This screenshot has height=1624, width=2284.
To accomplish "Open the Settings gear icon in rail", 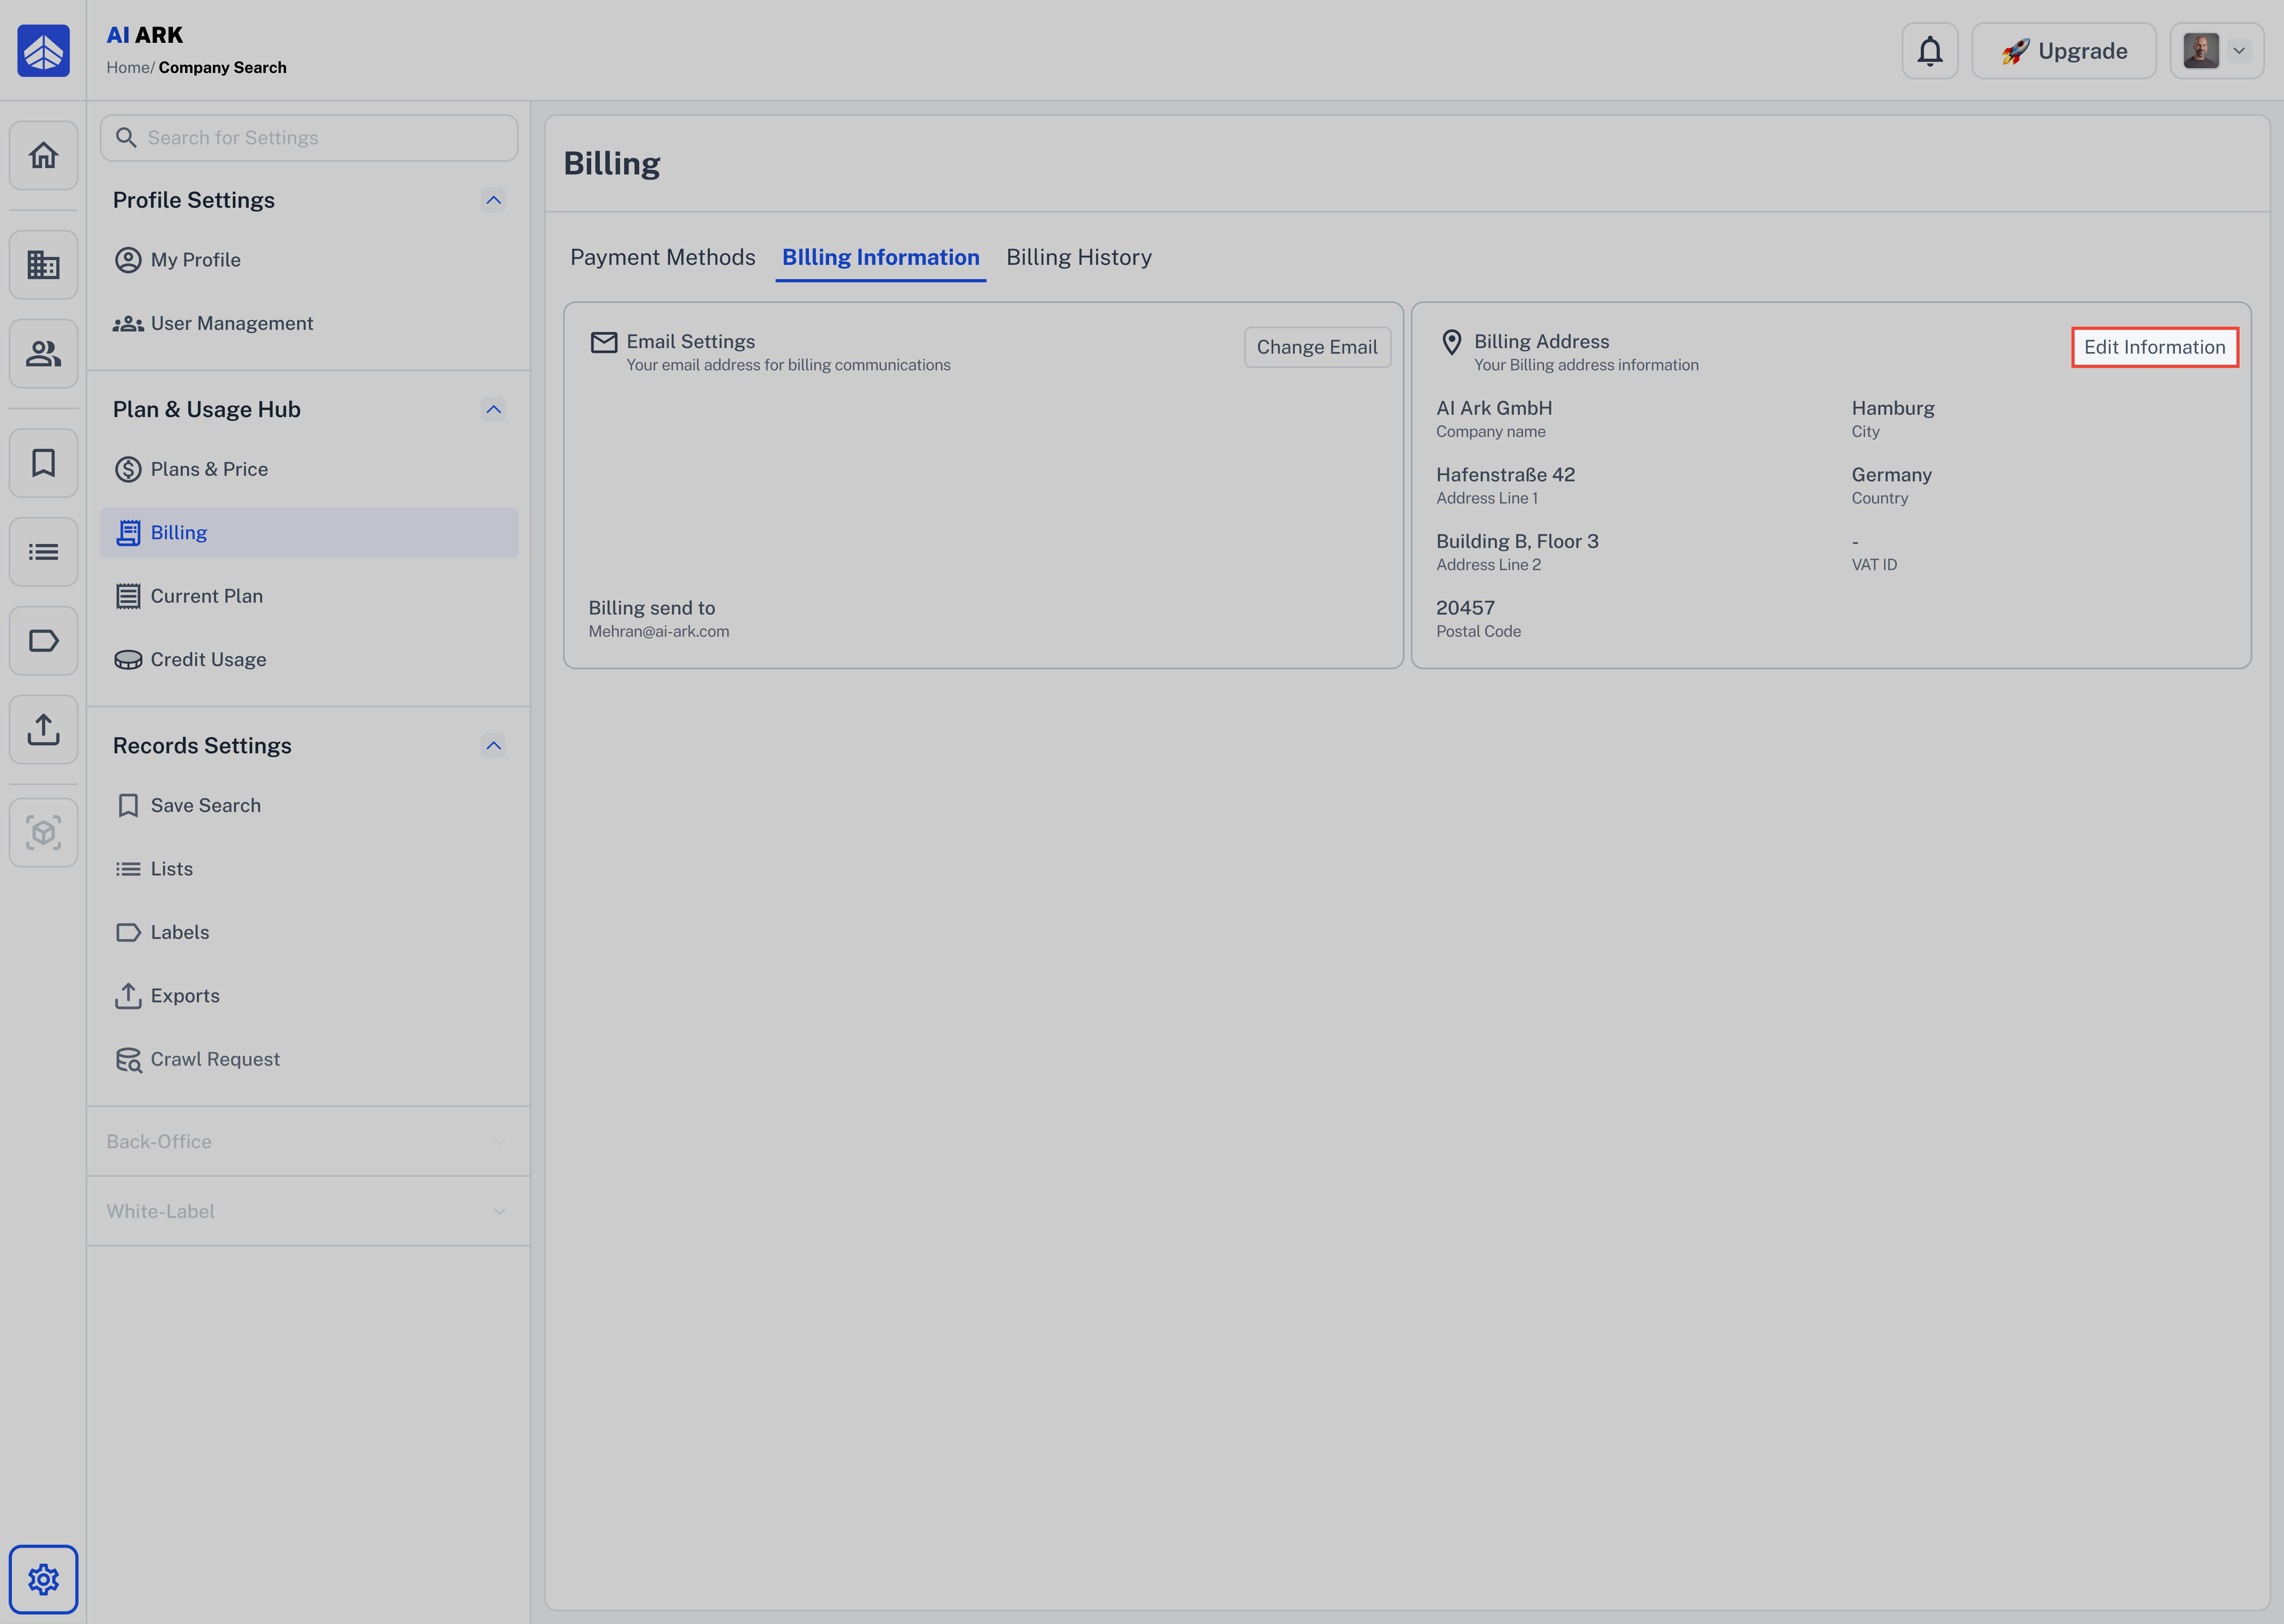I will [43, 1579].
